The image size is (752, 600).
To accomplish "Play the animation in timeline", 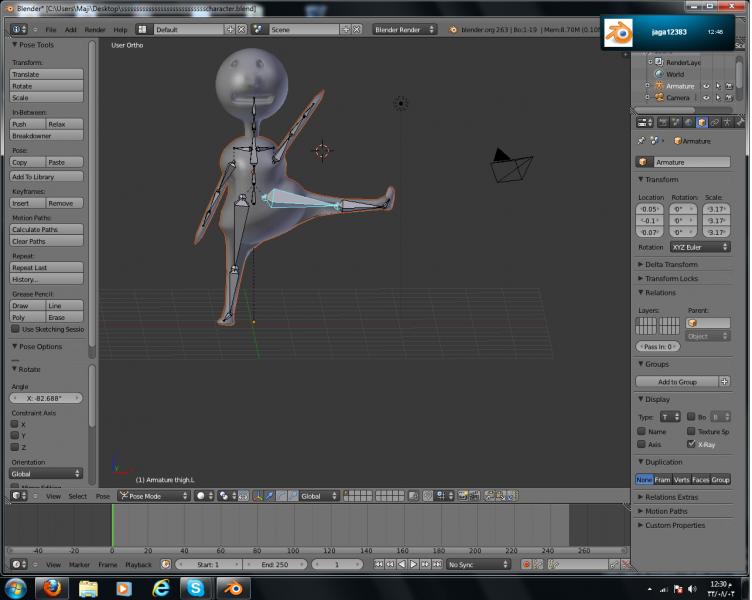I will point(415,565).
